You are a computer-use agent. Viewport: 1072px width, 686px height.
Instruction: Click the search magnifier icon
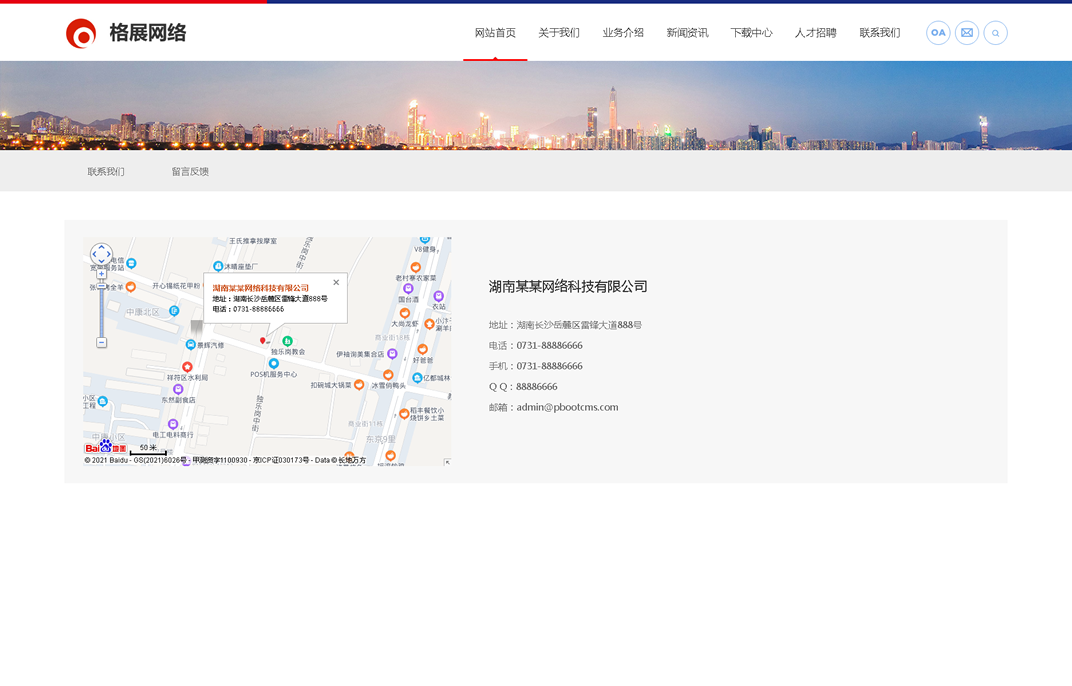(995, 33)
